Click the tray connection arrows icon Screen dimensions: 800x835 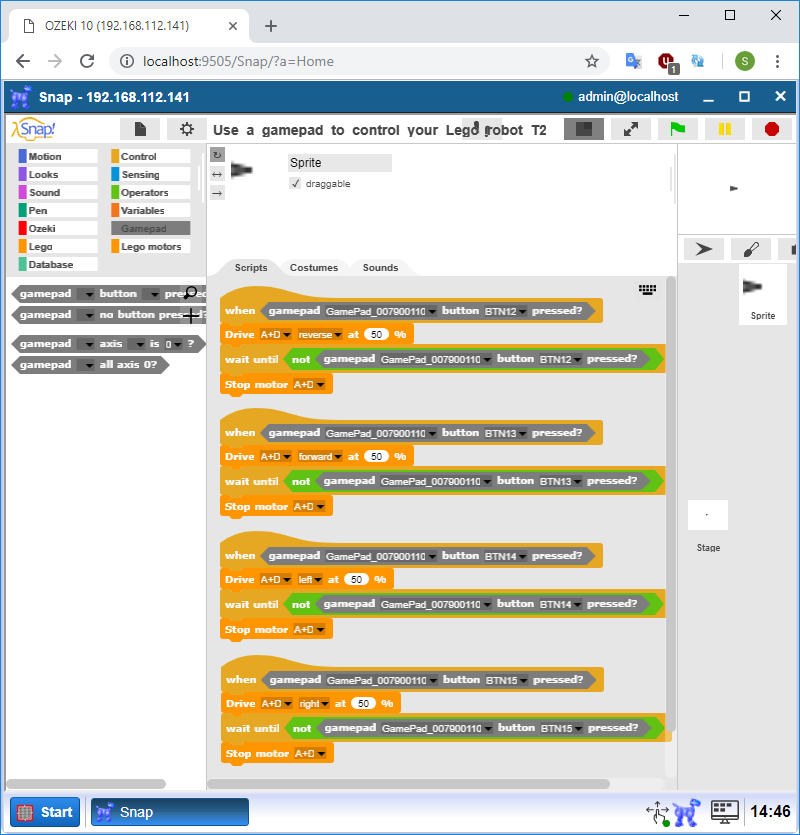658,813
